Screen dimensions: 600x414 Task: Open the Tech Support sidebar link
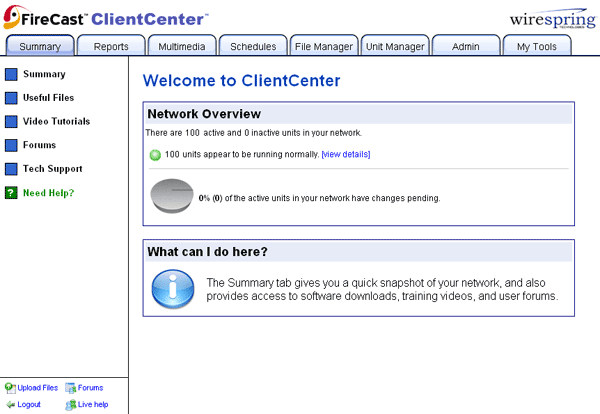(x=52, y=169)
